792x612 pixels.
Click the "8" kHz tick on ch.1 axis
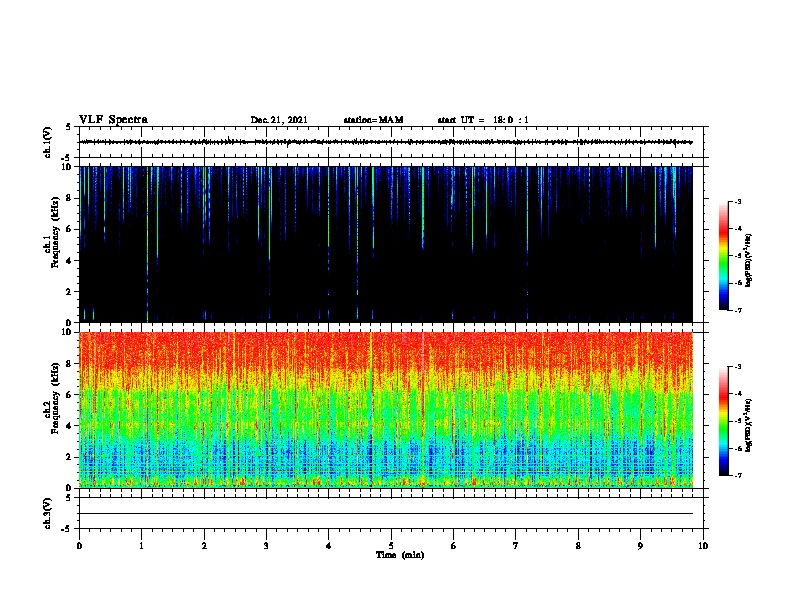click(70, 198)
